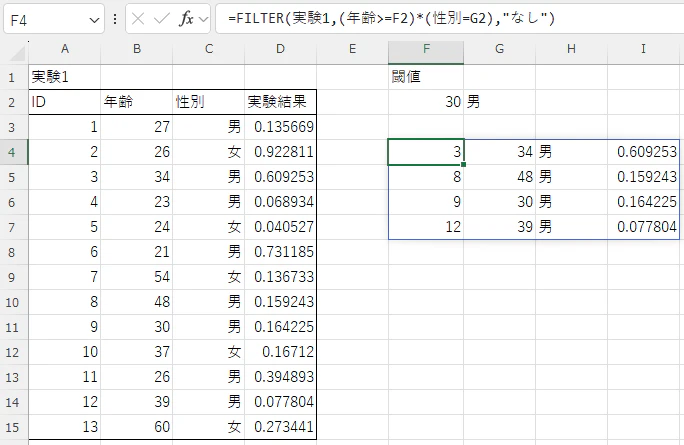This screenshot has width=684, height=445.
Task: Click result cell 0.159243 in column I
Action: point(643,177)
